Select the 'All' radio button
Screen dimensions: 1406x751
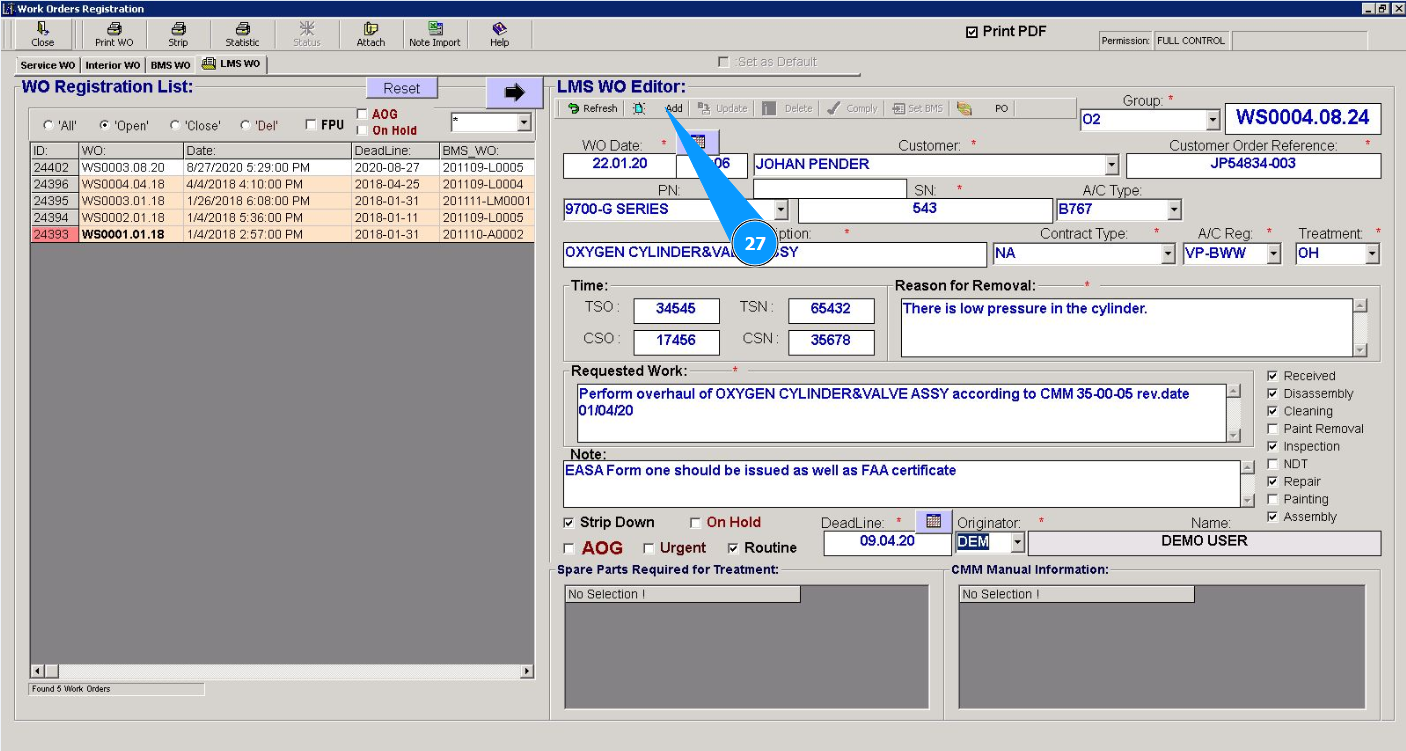[x=48, y=126]
